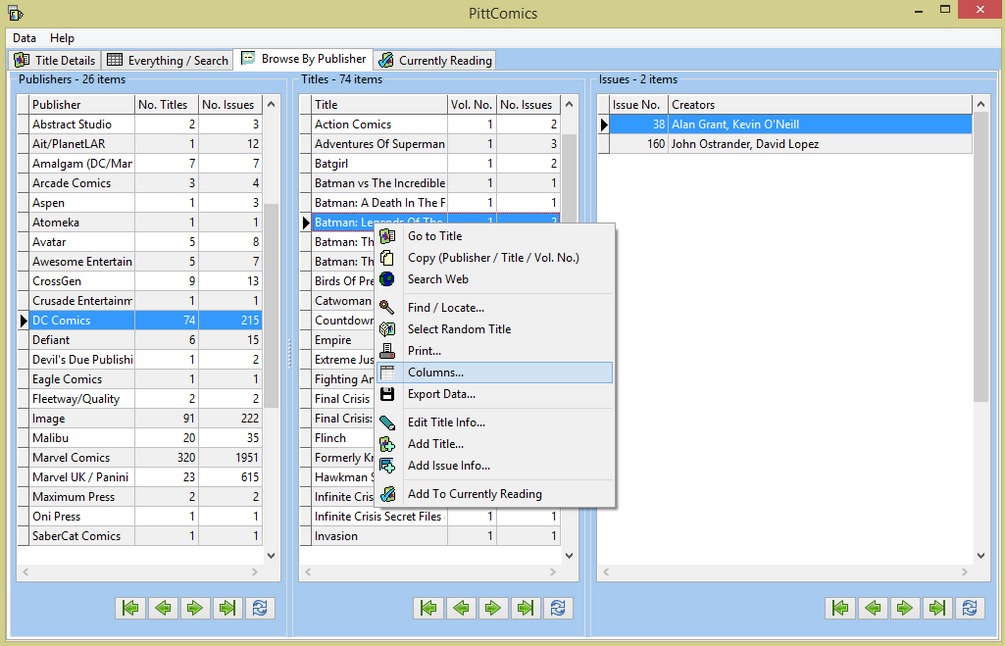This screenshot has width=1005, height=646.
Task: Click the Print printer icon
Action: 387,351
